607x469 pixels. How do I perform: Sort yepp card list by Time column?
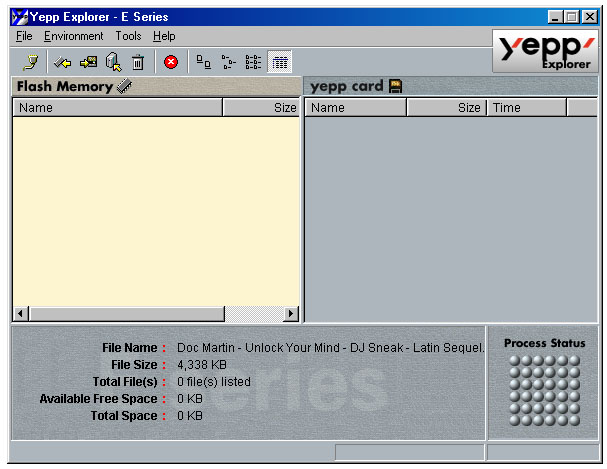(x=526, y=107)
